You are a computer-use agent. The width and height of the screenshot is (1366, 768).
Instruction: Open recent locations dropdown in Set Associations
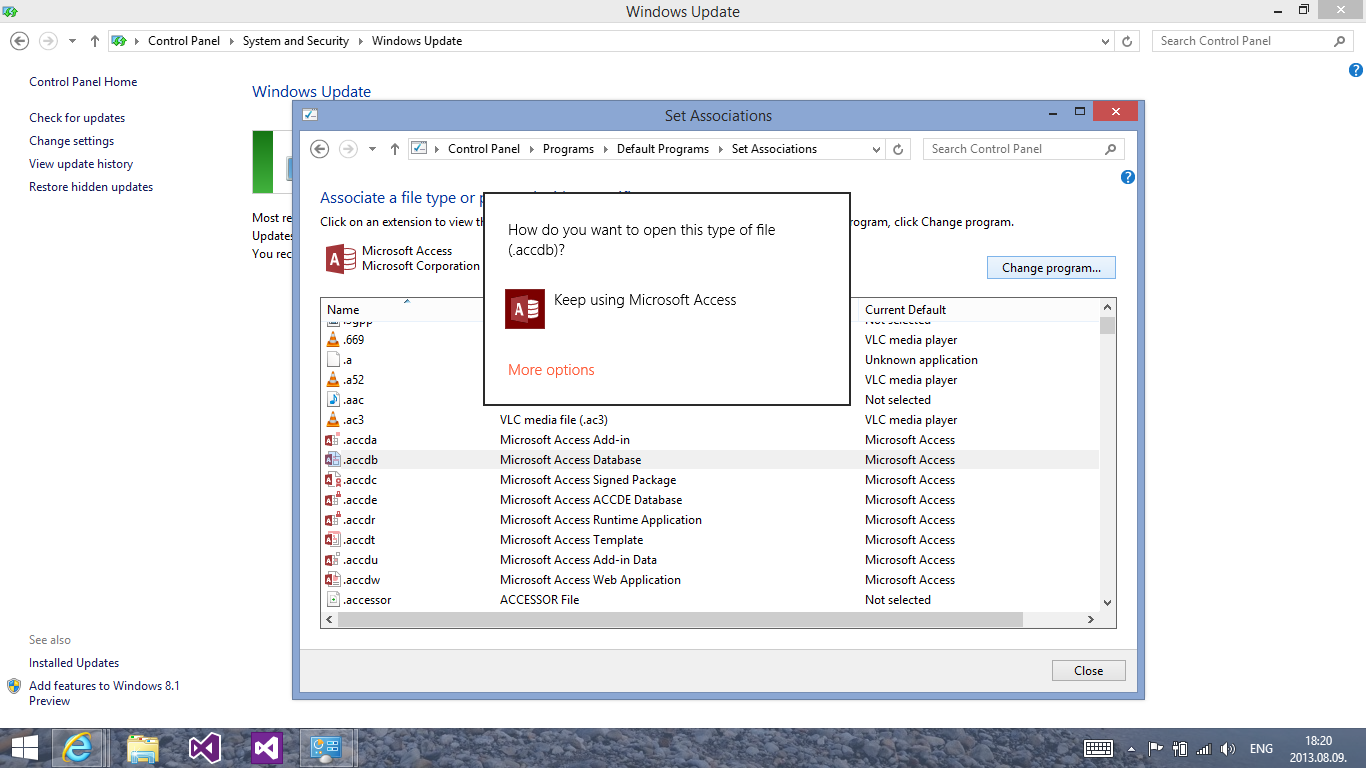[372, 149]
